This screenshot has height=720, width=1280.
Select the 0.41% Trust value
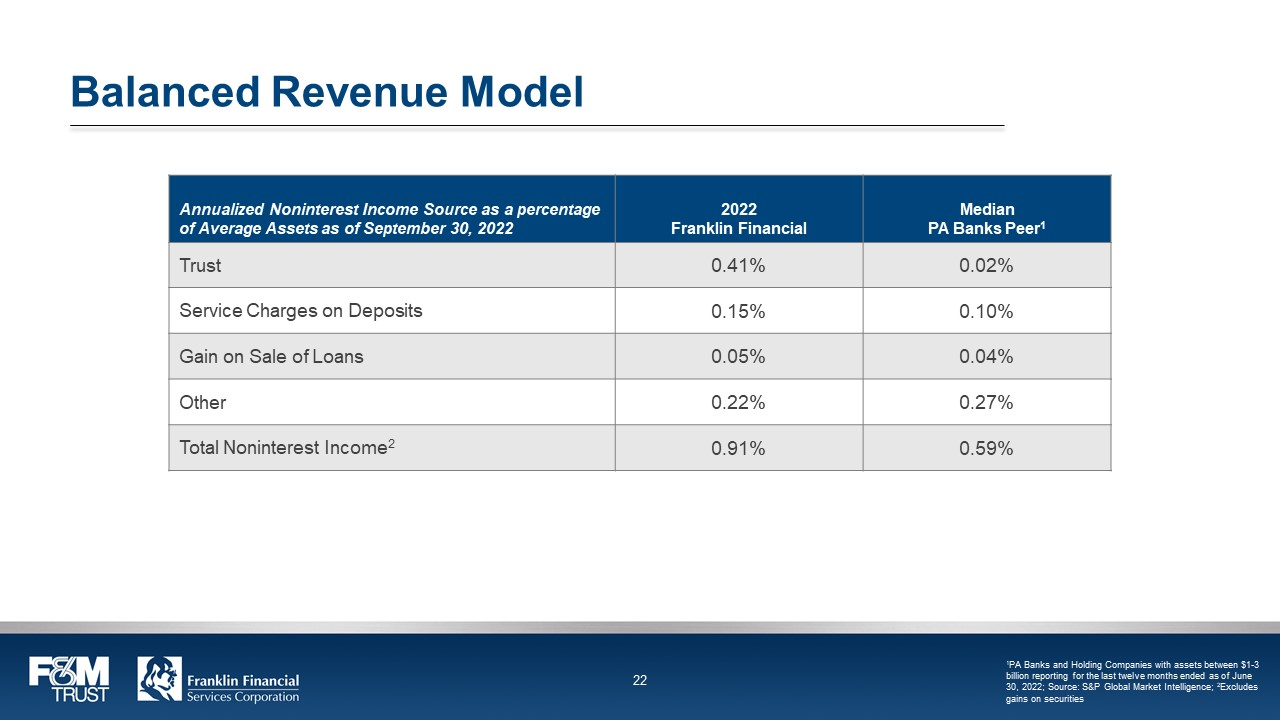(x=738, y=266)
